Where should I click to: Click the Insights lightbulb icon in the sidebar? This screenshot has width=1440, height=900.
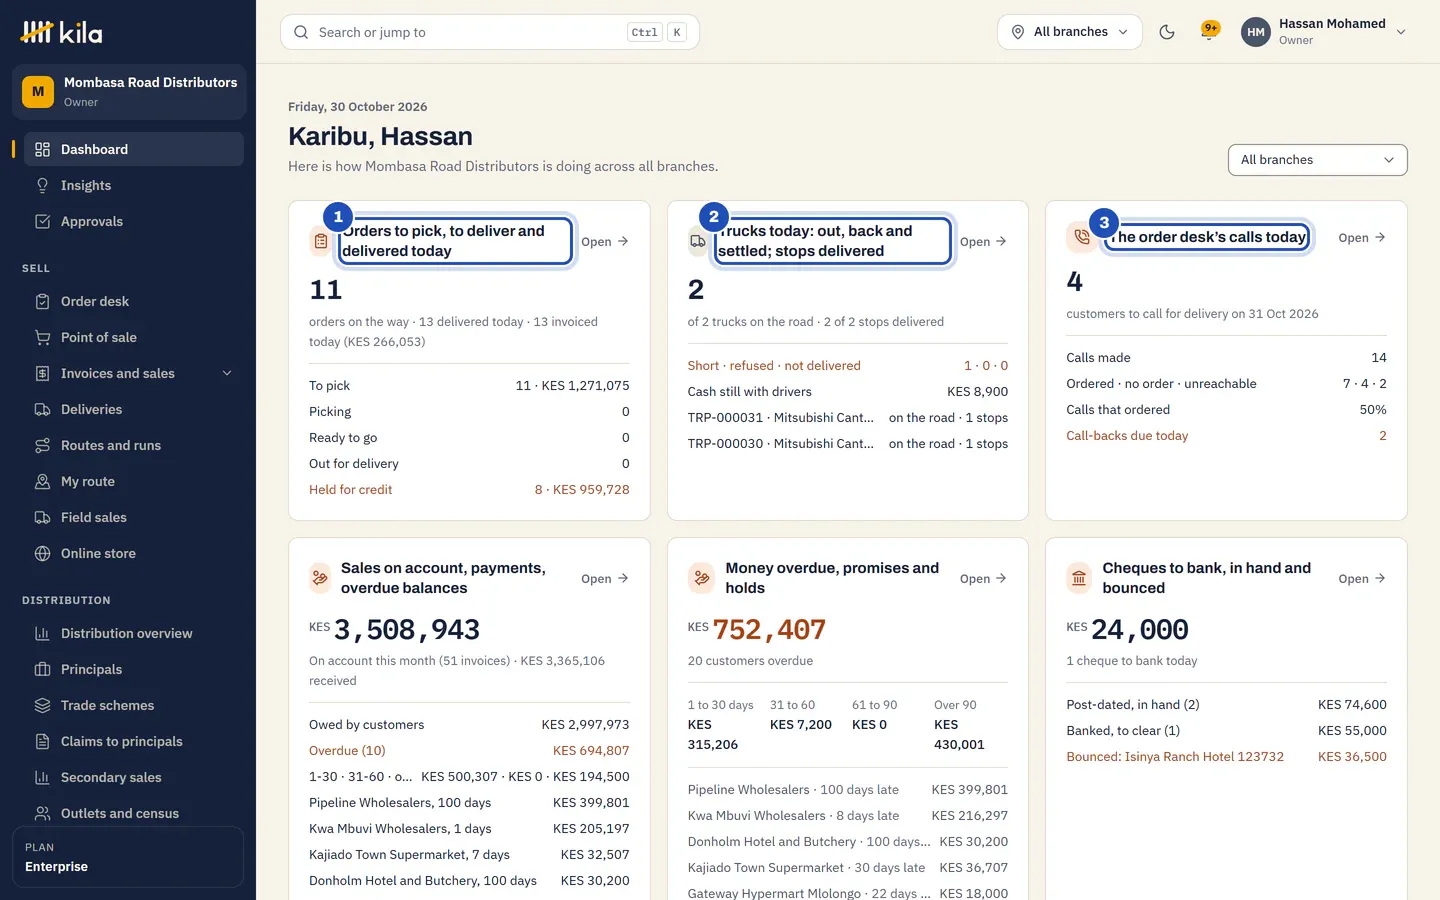[x=42, y=185]
